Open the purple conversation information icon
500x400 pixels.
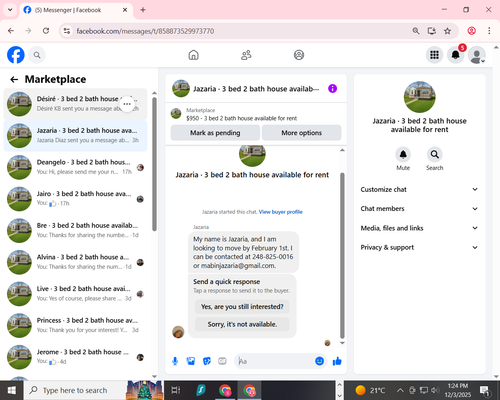tap(332, 89)
